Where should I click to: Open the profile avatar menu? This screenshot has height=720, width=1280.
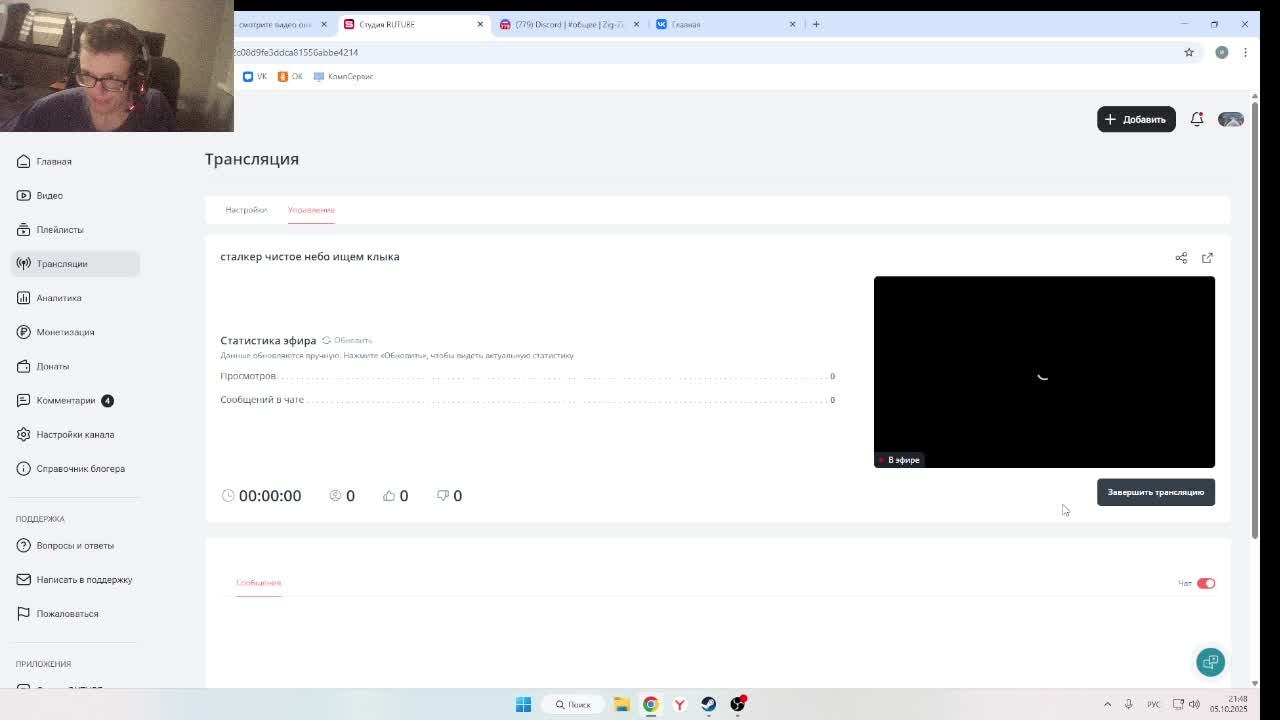[1231, 119]
